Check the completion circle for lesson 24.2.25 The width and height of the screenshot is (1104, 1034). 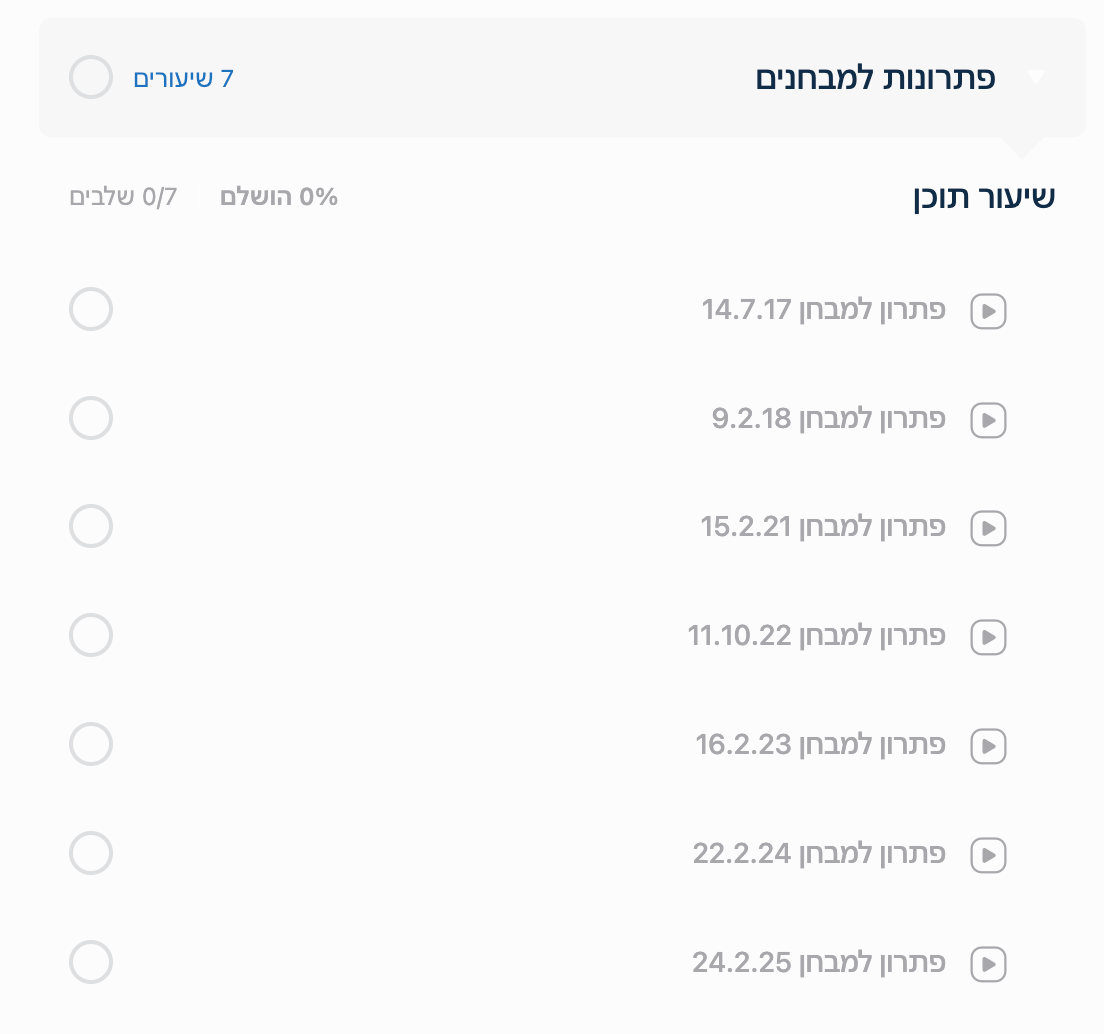pyautogui.click(x=91, y=962)
